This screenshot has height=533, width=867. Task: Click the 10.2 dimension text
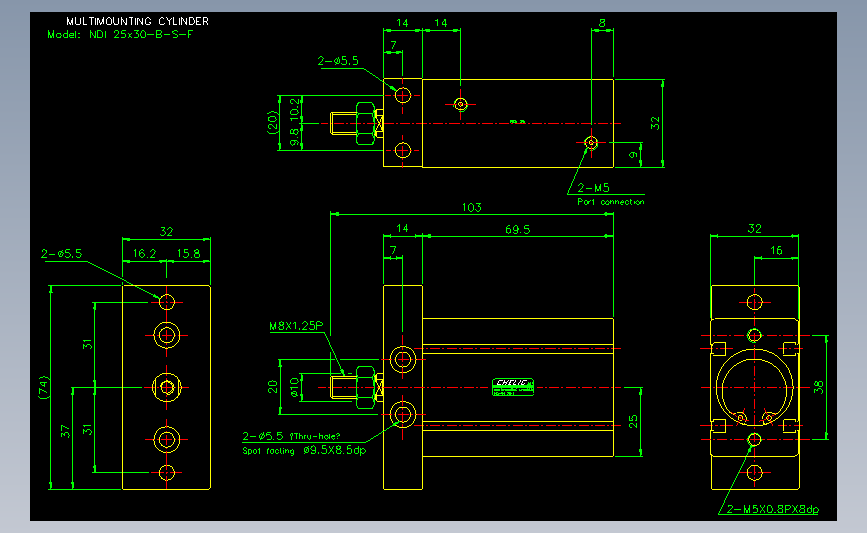pyautogui.click(x=294, y=109)
